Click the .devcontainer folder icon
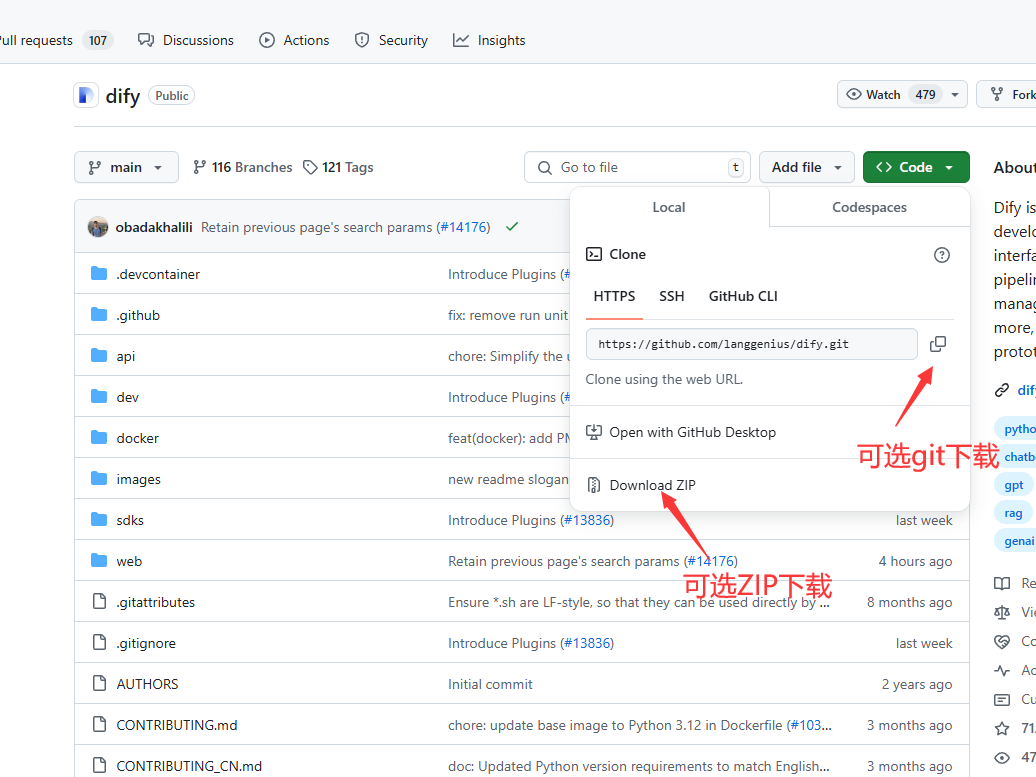Viewport: 1036px width, 777px height. click(x=99, y=274)
